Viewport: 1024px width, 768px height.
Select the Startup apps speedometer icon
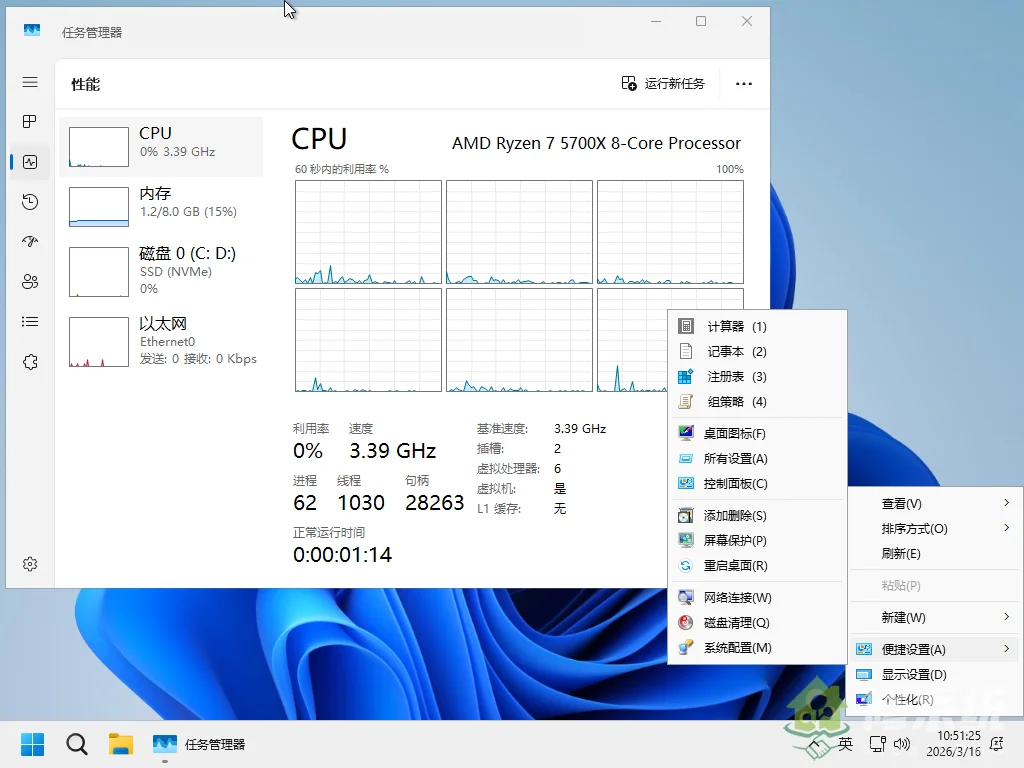29,241
